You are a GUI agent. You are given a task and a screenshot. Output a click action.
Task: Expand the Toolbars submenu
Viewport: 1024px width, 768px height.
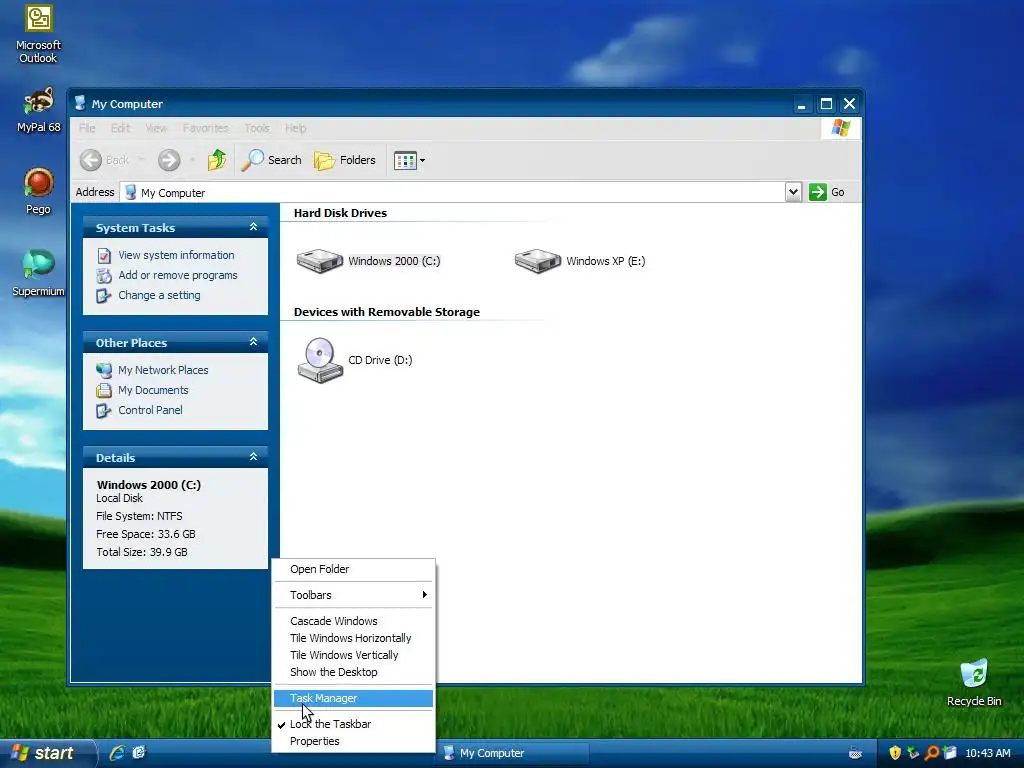(353, 595)
